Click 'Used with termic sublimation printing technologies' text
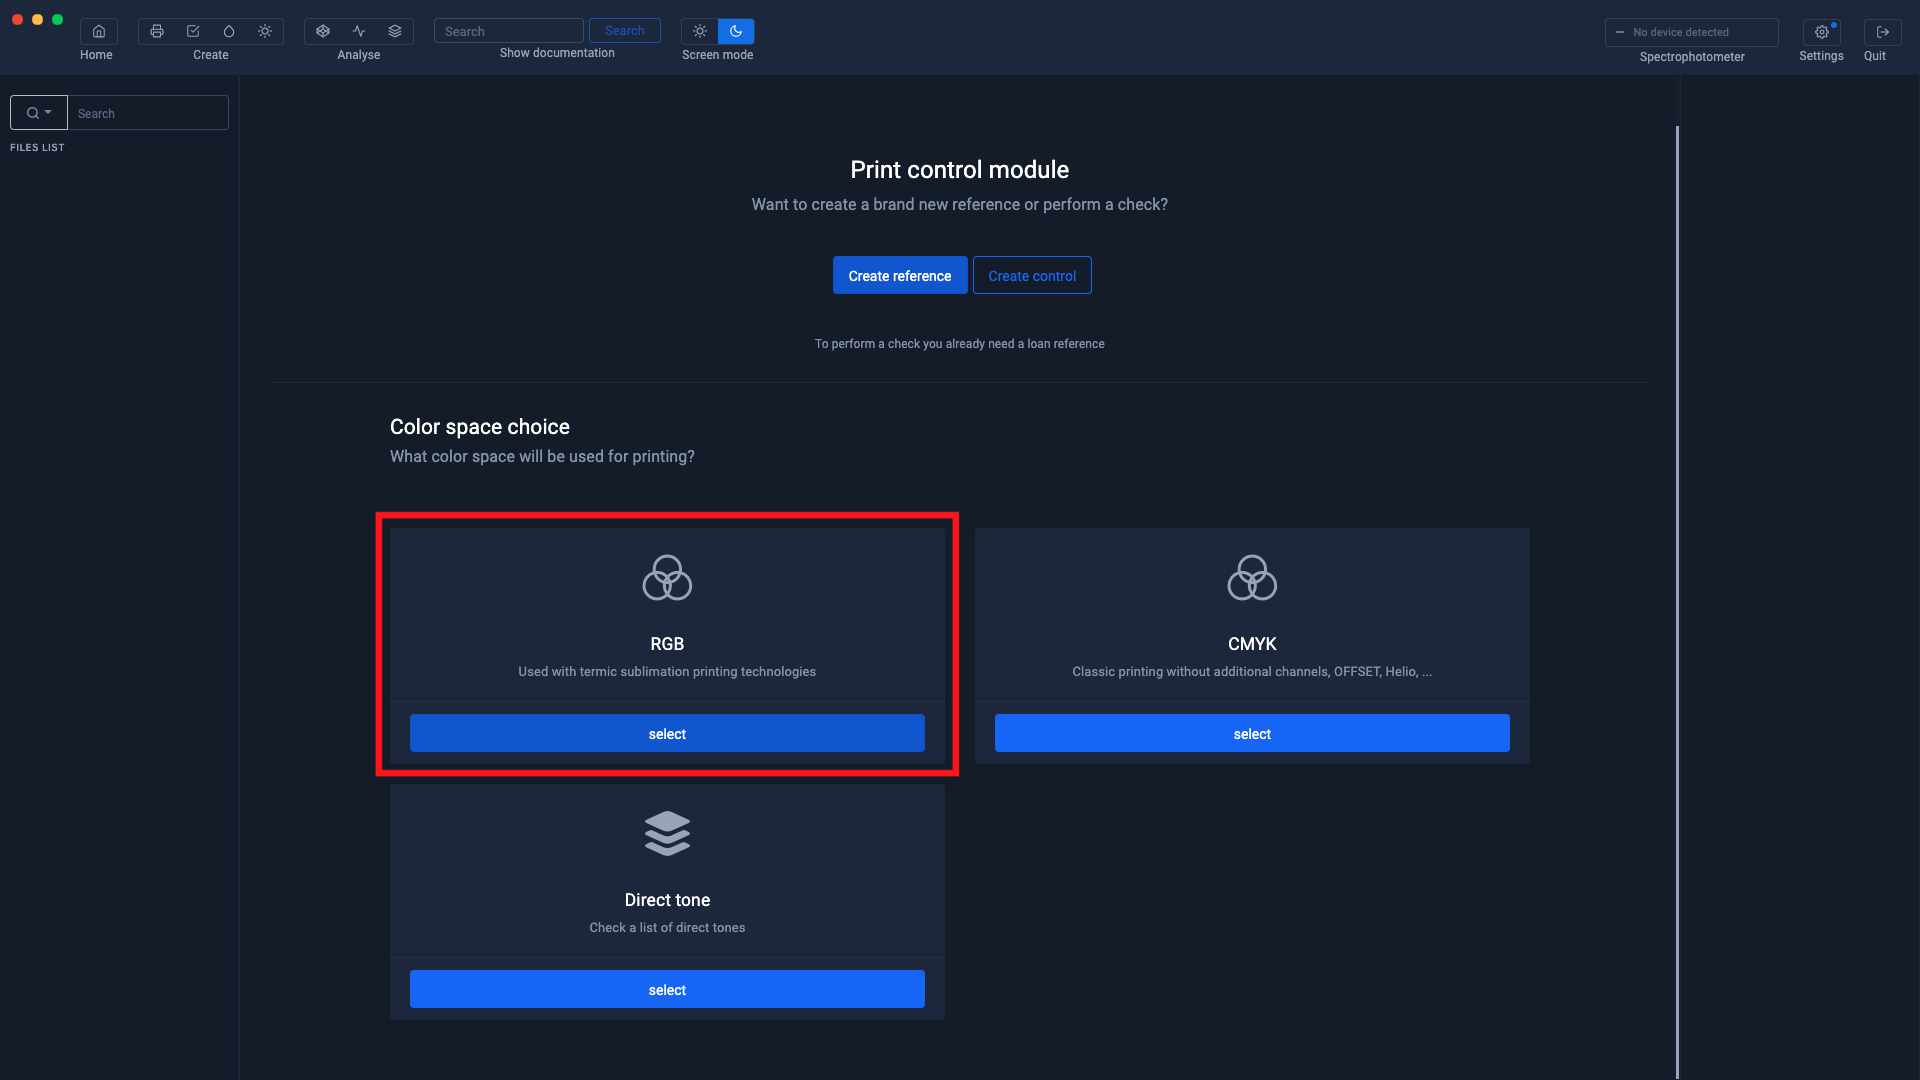The width and height of the screenshot is (1920, 1080). coord(667,672)
